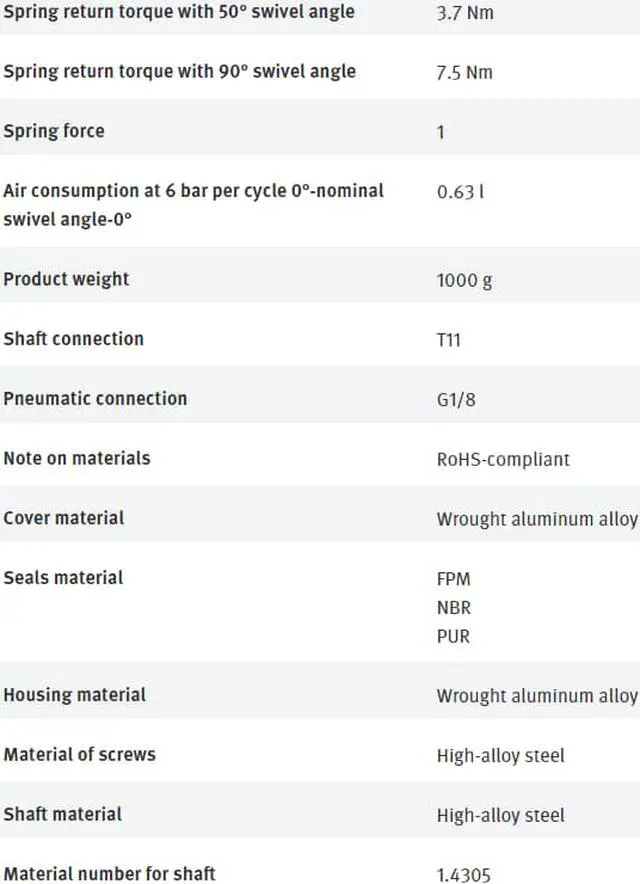This screenshot has width=640, height=884.
Task: Click the Product weight label
Action: tap(66, 279)
